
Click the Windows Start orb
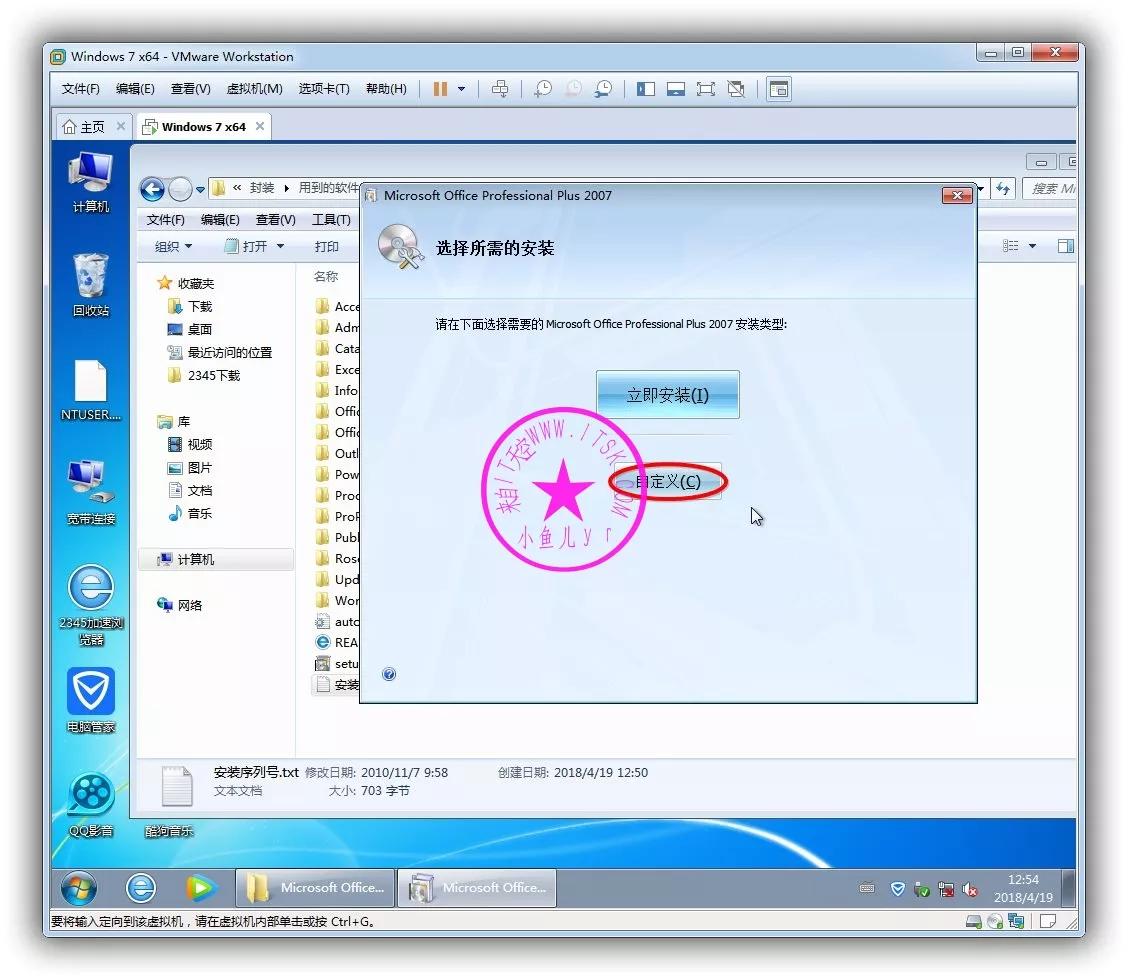pos(79,888)
